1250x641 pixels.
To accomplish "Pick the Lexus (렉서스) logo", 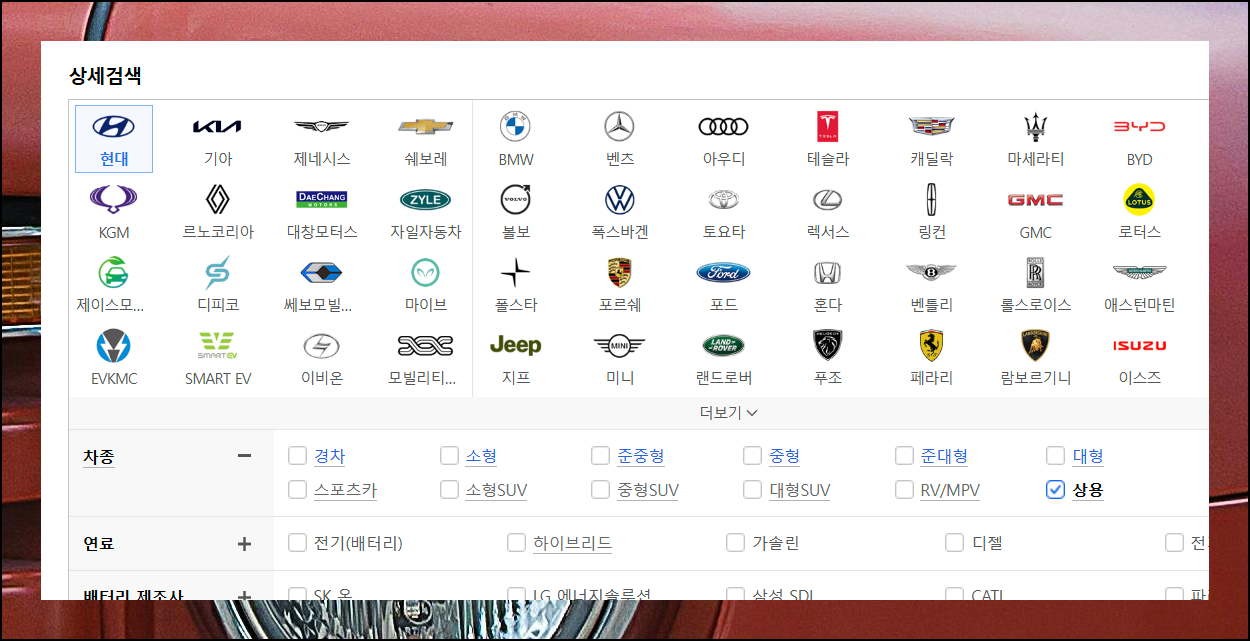I will [827, 199].
